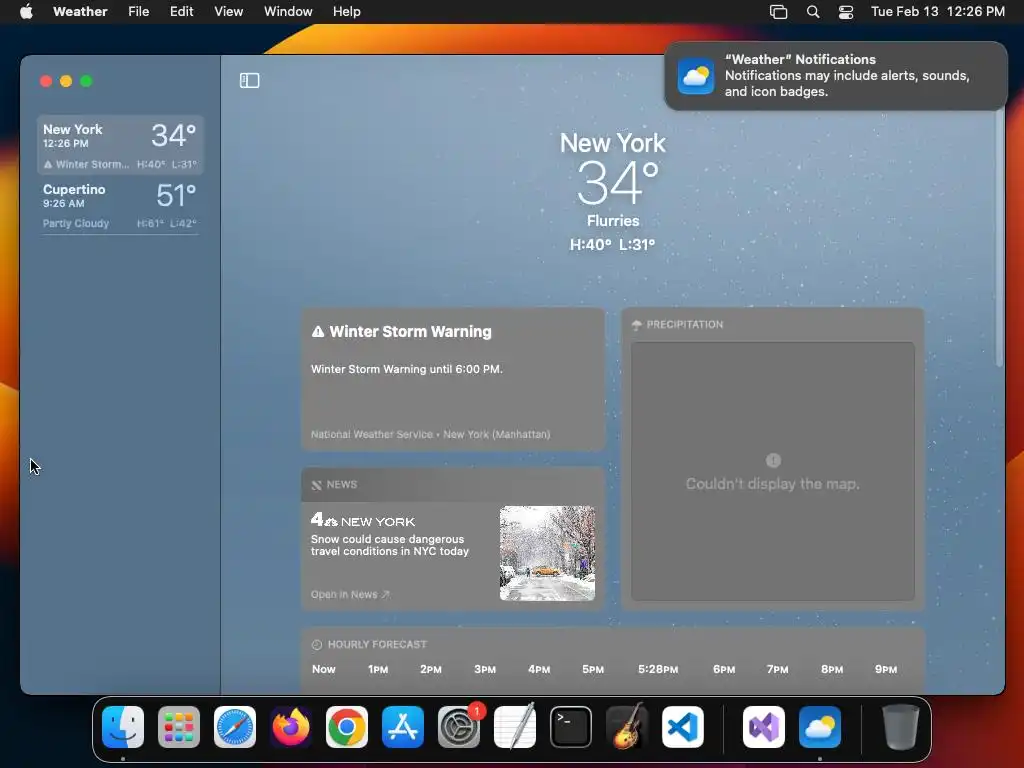Open the Trash from the Dock
This screenshot has height=768, width=1024.
tap(901, 727)
